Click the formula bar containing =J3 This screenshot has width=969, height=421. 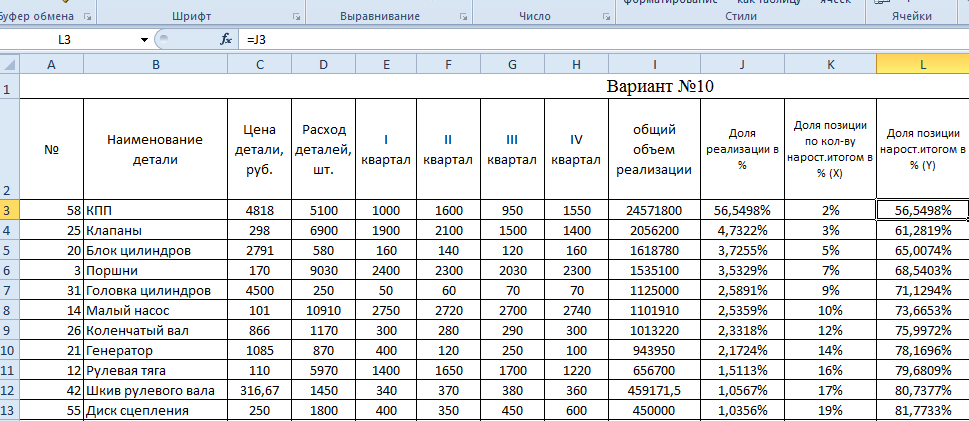click(603, 40)
